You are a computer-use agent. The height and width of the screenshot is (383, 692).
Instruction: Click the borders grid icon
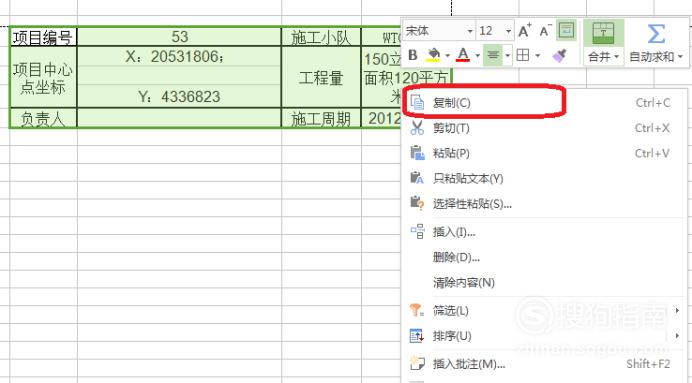point(523,55)
